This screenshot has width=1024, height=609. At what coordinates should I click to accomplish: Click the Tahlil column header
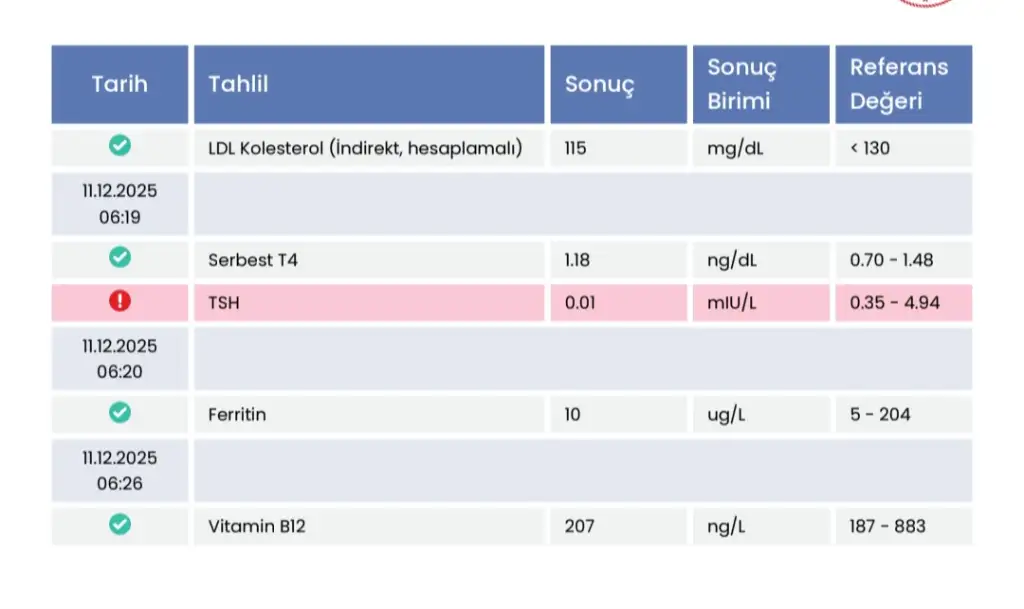pyautogui.click(x=238, y=84)
